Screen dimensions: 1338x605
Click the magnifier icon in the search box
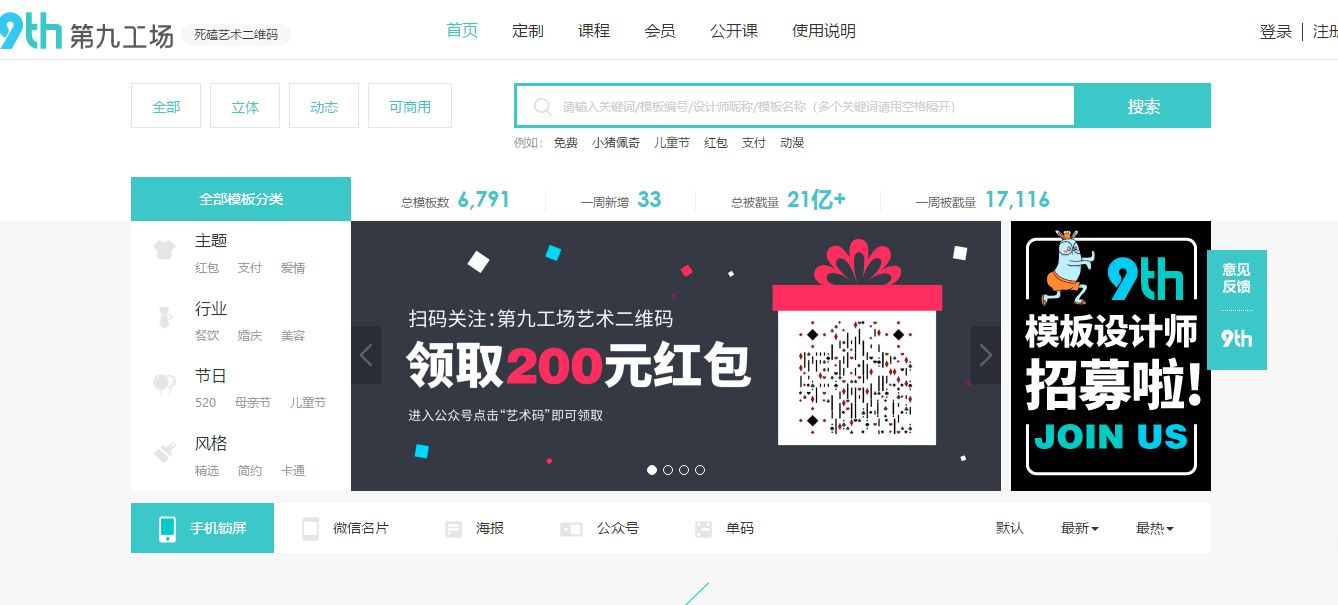(x=543, y=106)
